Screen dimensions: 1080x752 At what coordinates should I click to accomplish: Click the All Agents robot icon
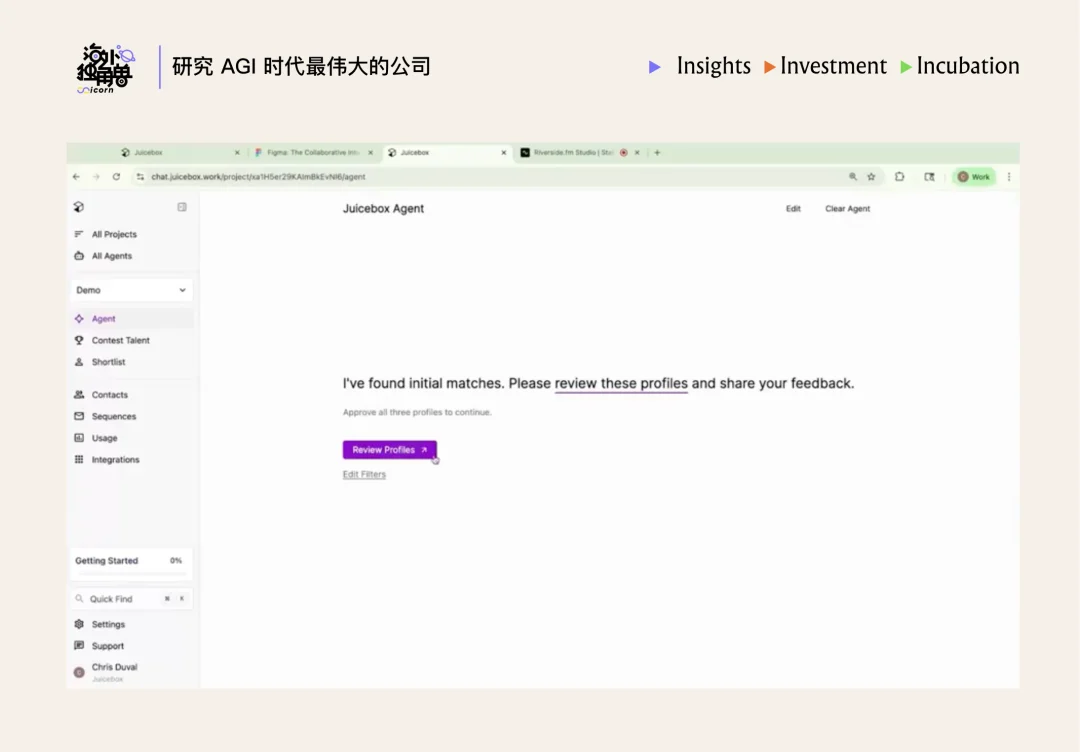pyautogui.click(x=79, y=256)
